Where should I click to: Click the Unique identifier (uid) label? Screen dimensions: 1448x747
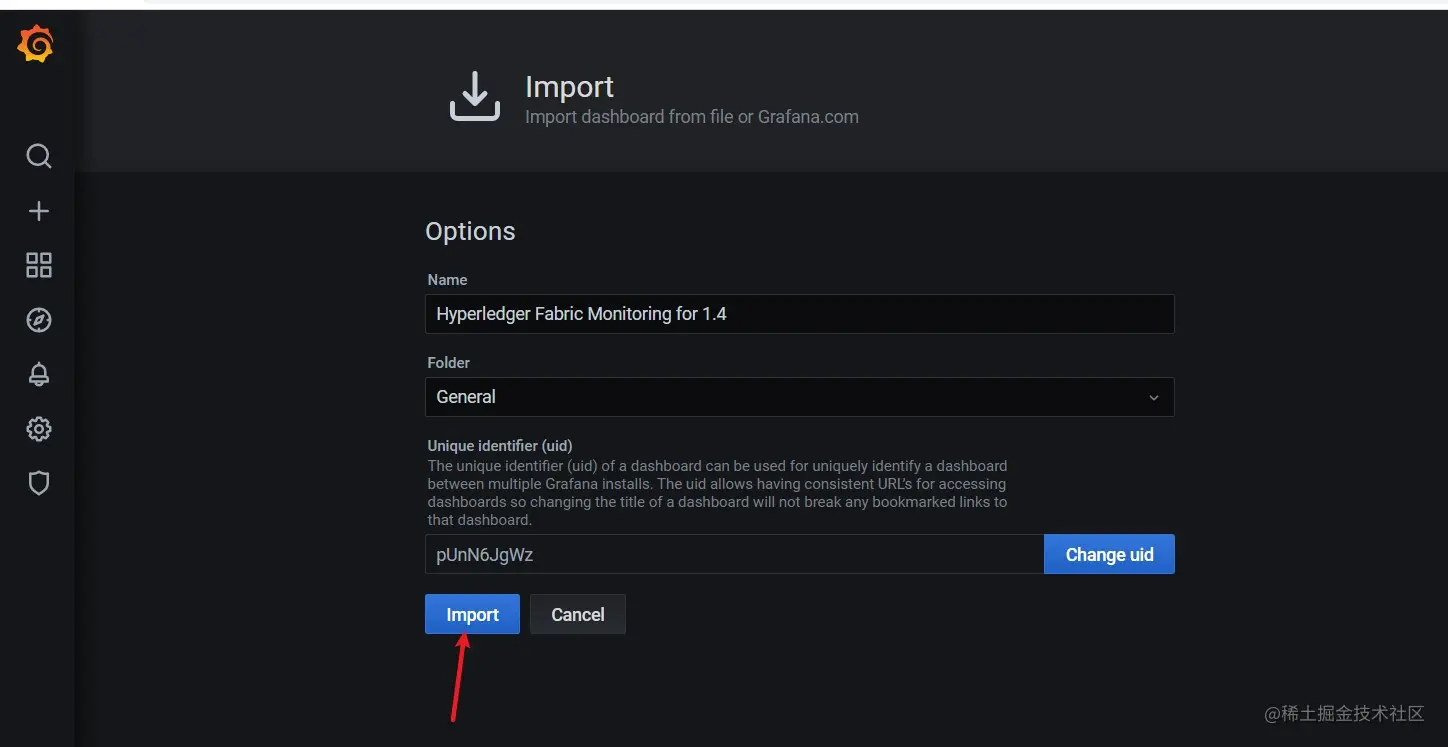(x=500, y=446)
